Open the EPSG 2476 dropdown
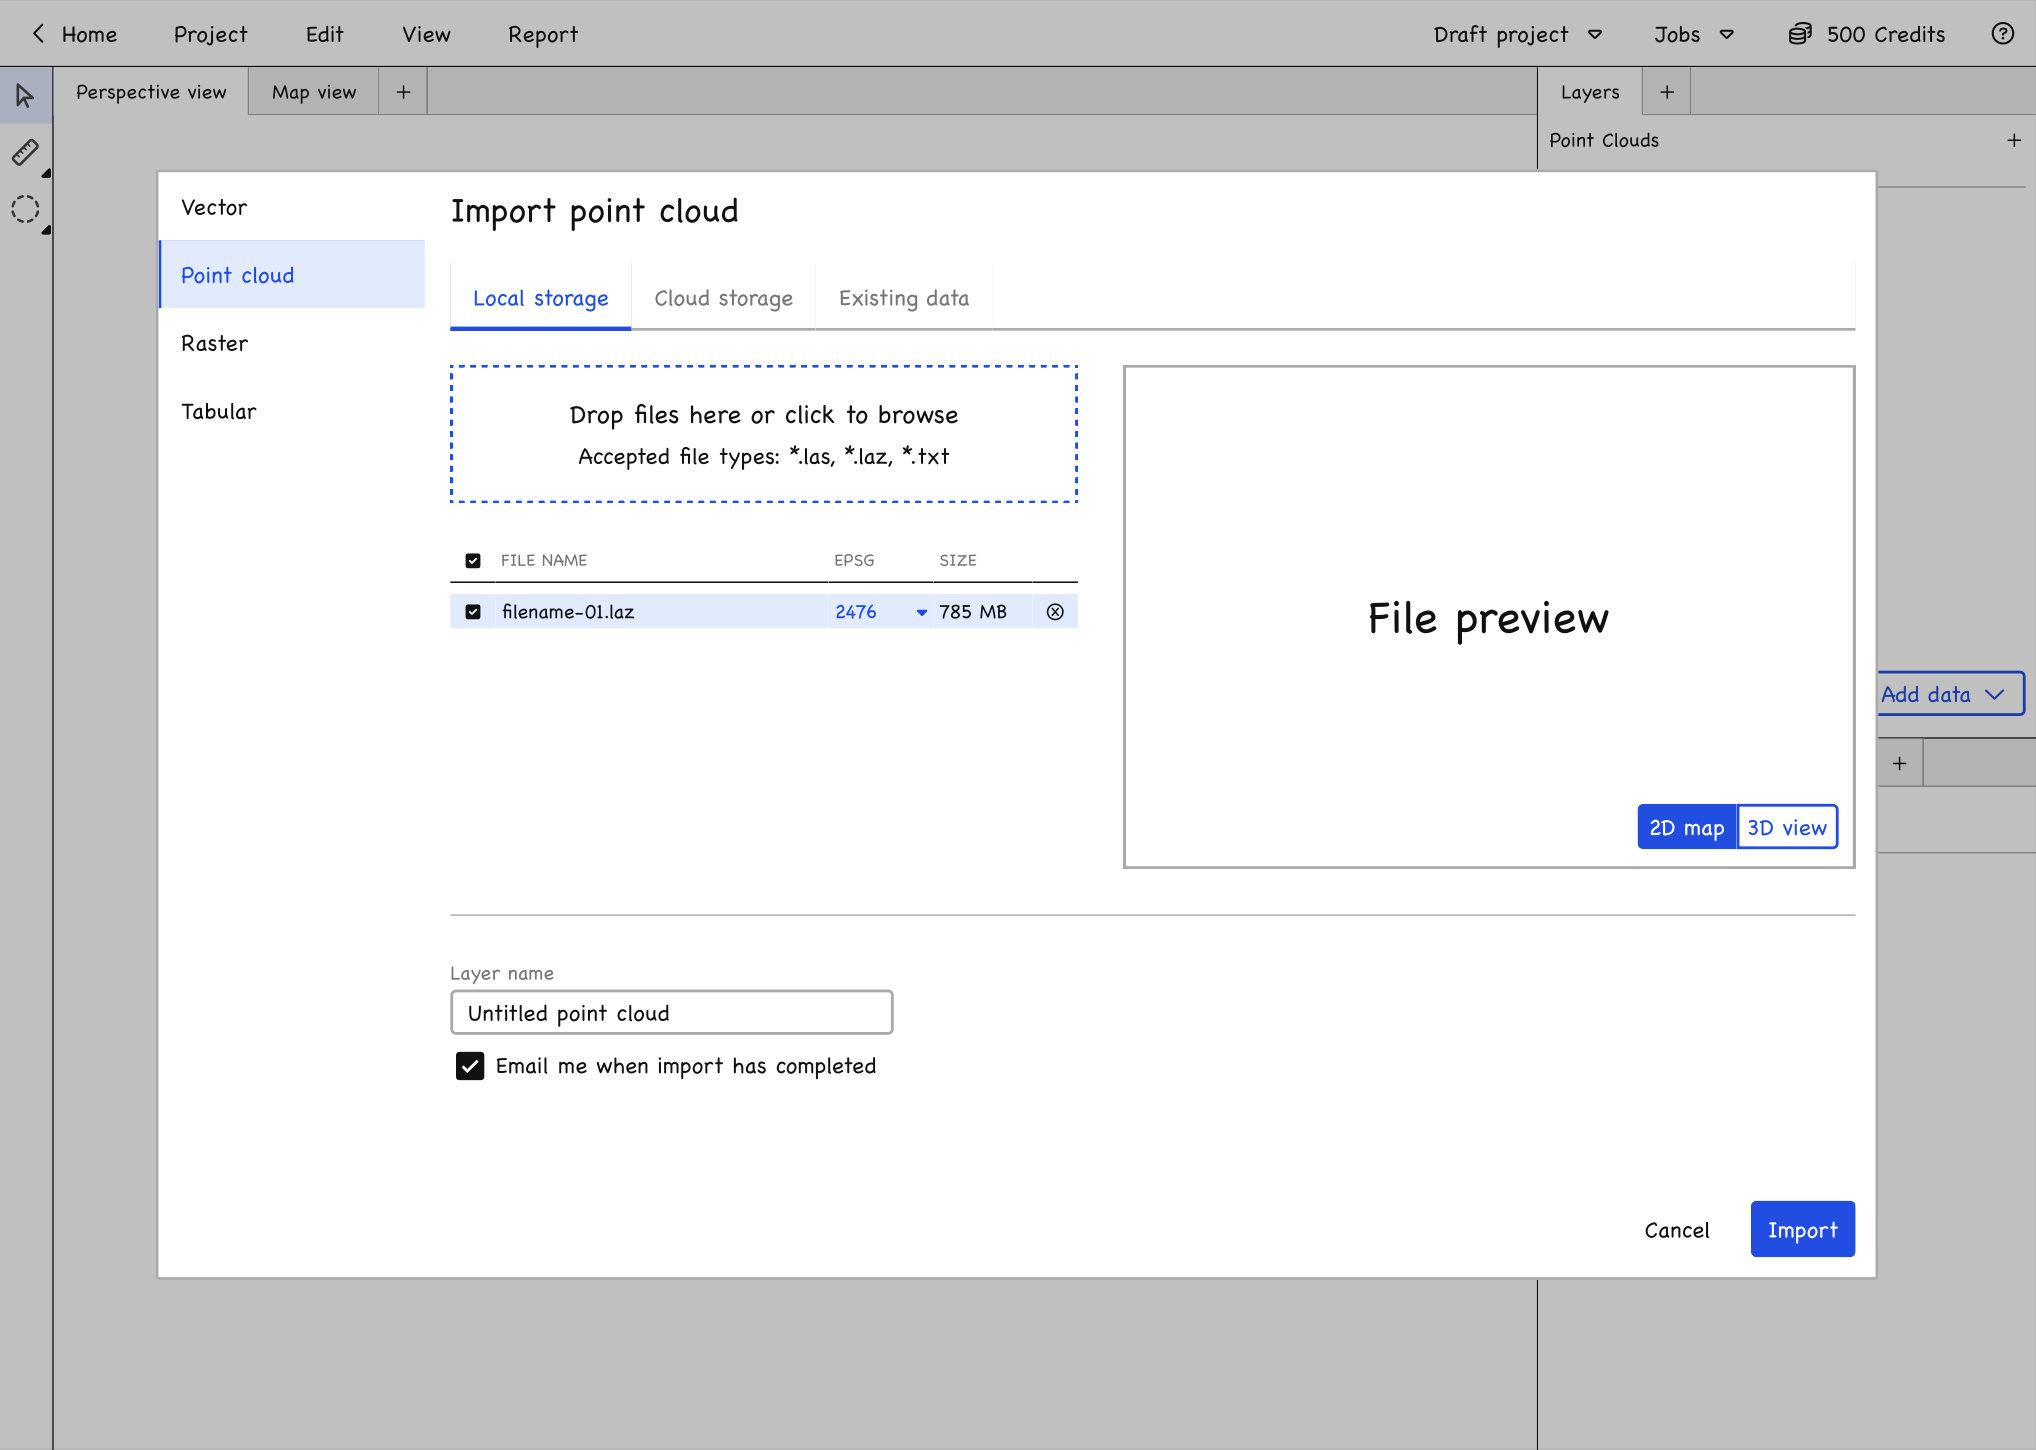The height and width of the screenshot is (1450, 2036). pos(921,612)
